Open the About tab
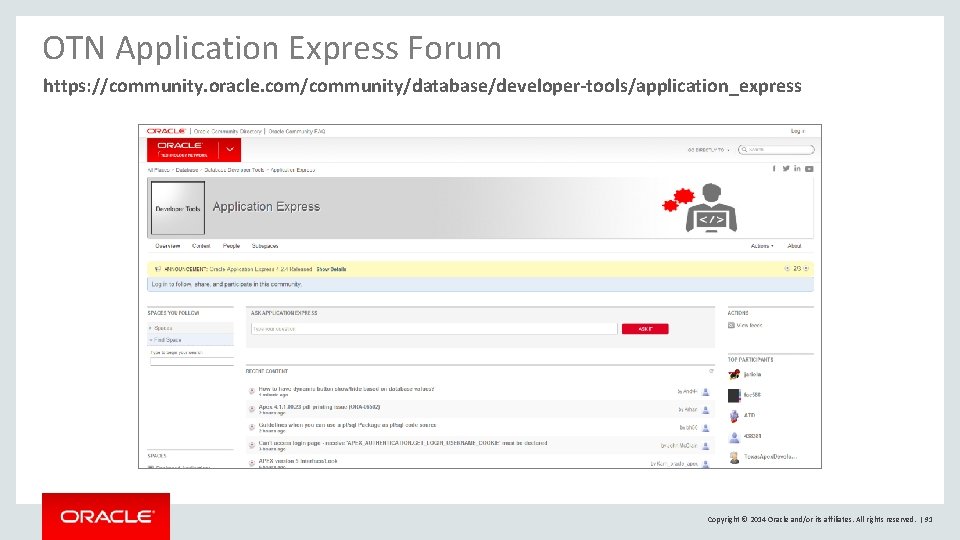This screenshot has height=540, width=960. point(794,246)
